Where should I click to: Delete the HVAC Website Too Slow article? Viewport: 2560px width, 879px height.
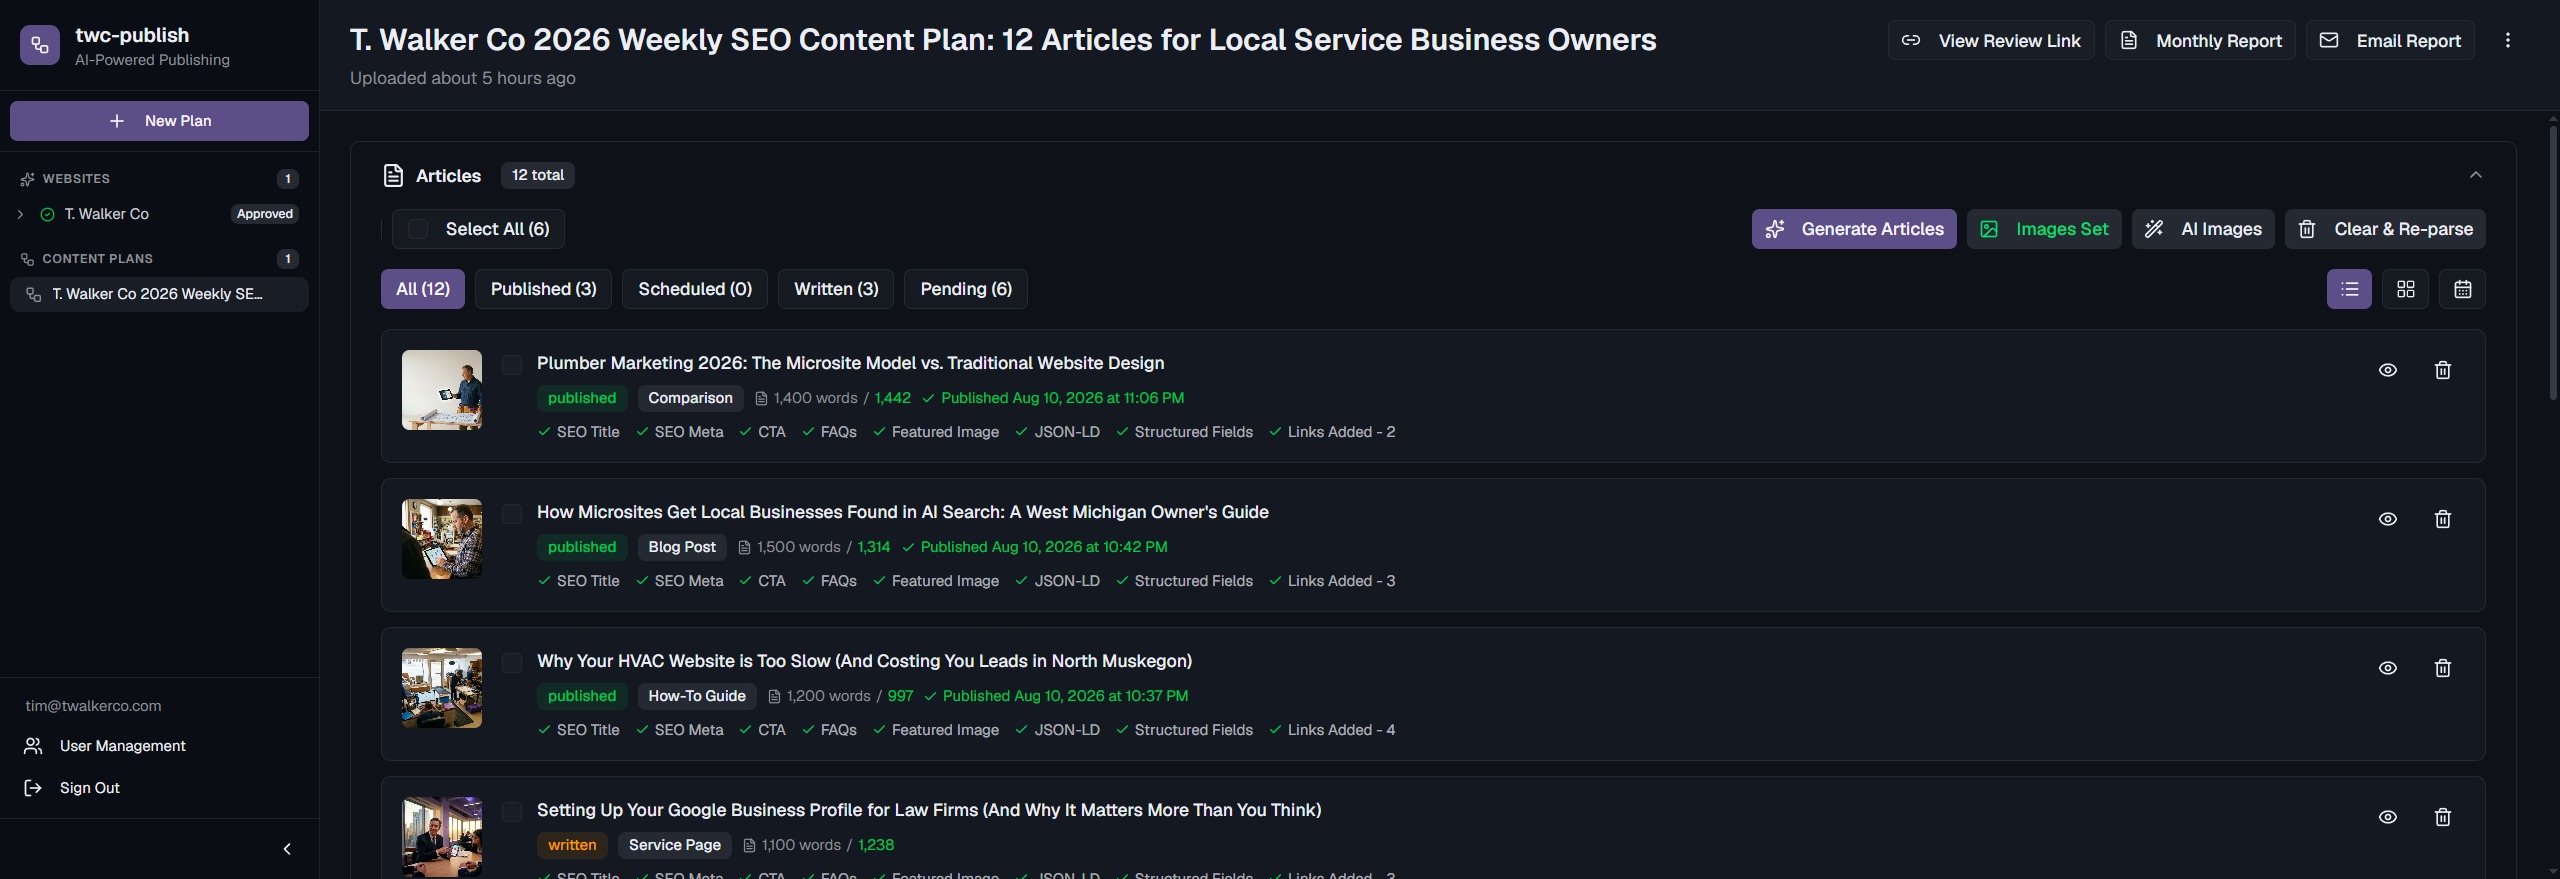(x=2443, y=668)
